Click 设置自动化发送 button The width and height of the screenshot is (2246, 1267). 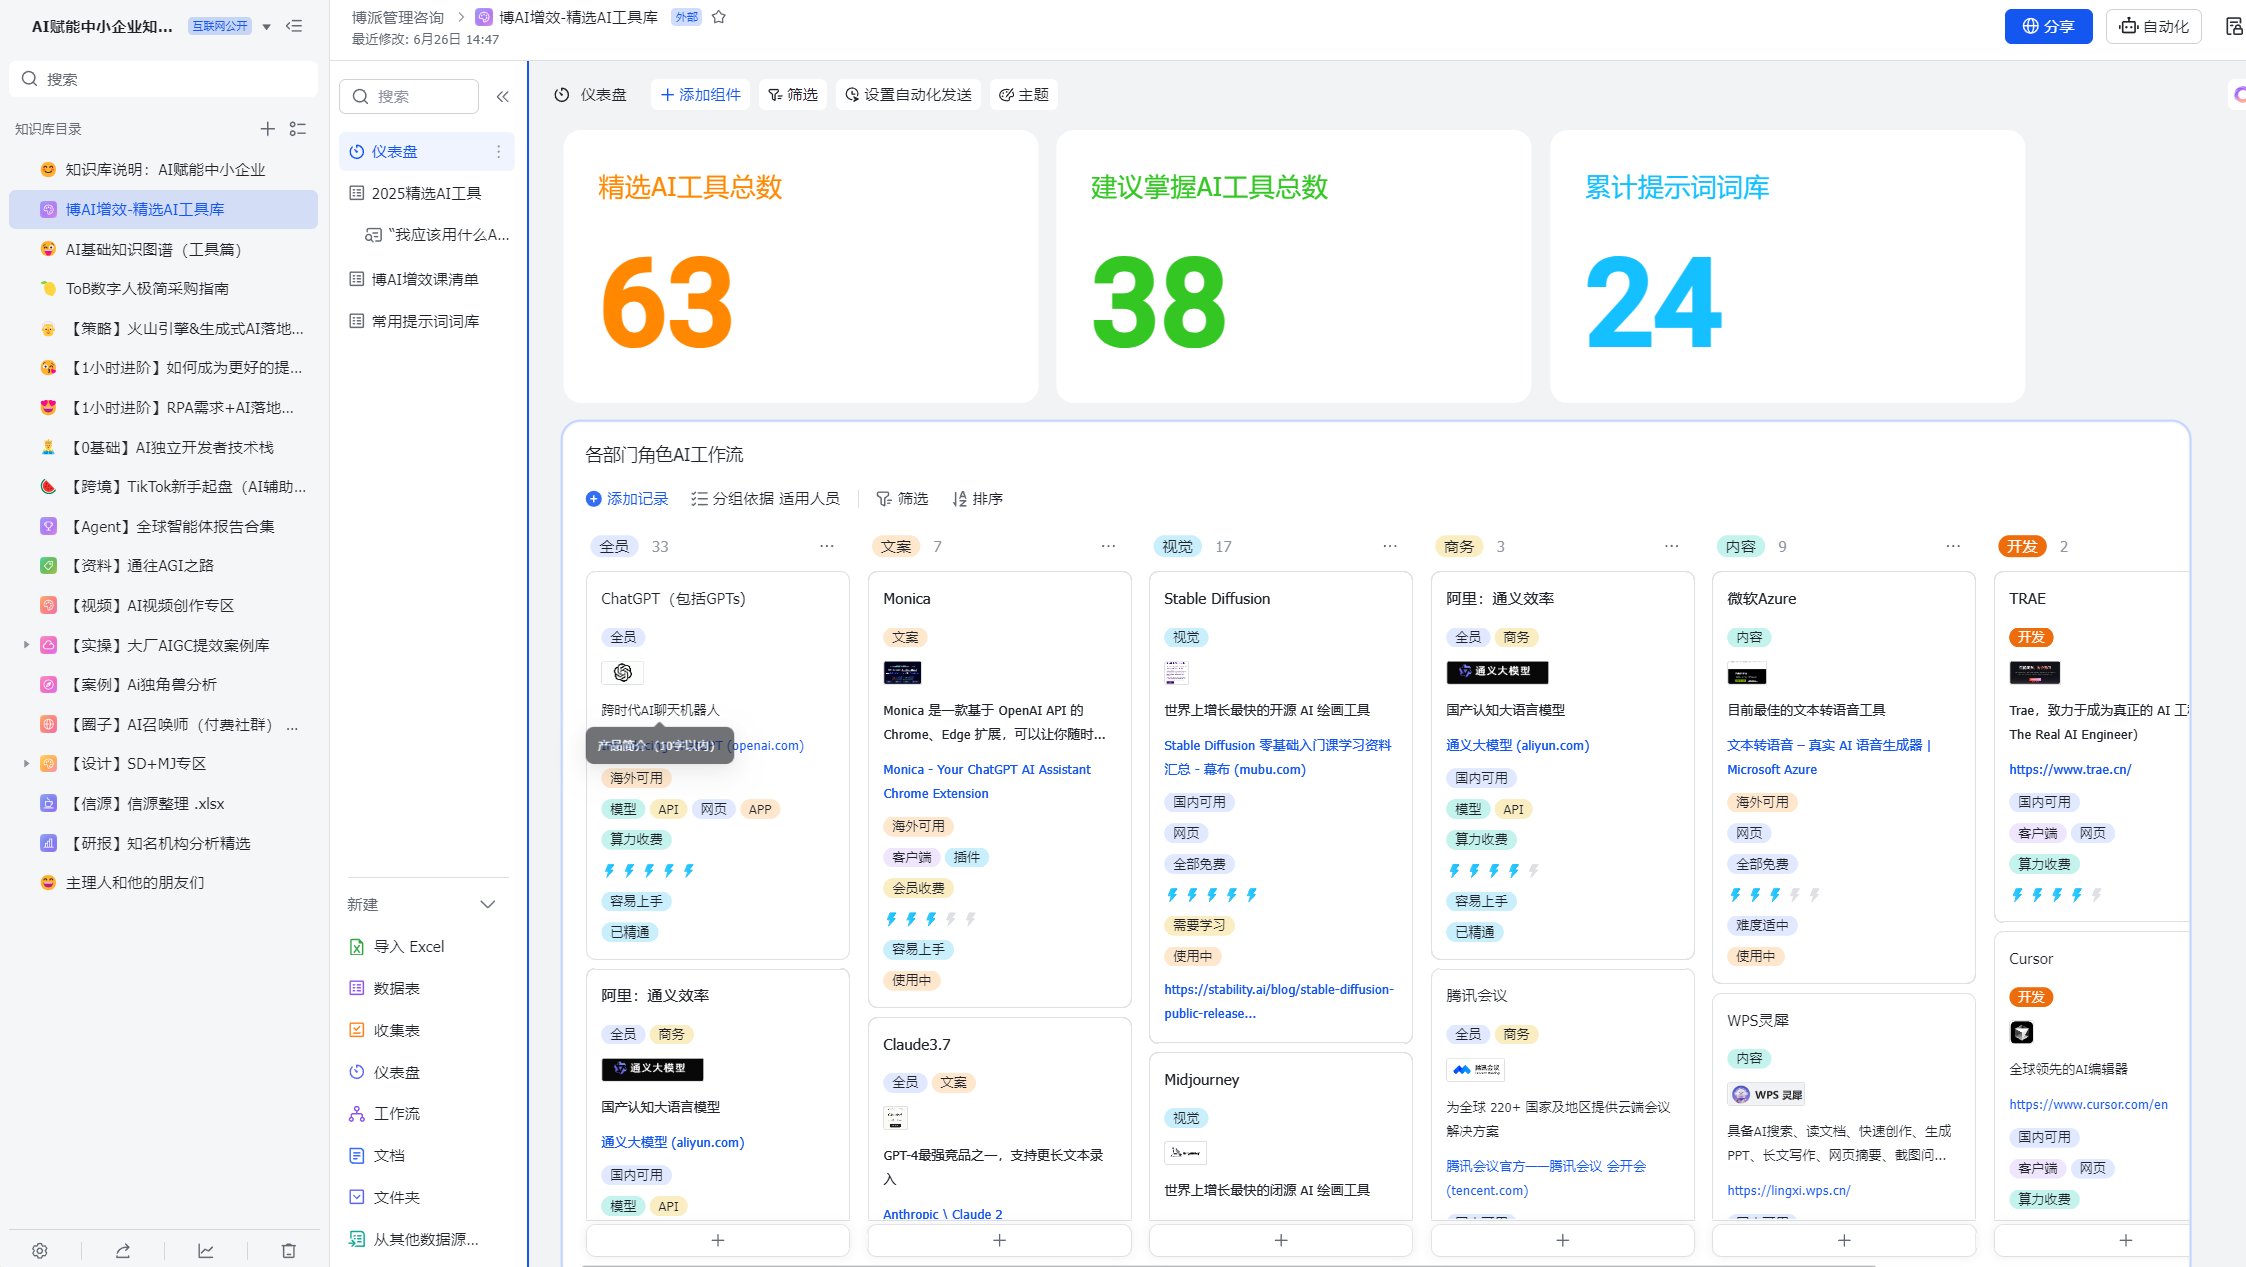908,95
